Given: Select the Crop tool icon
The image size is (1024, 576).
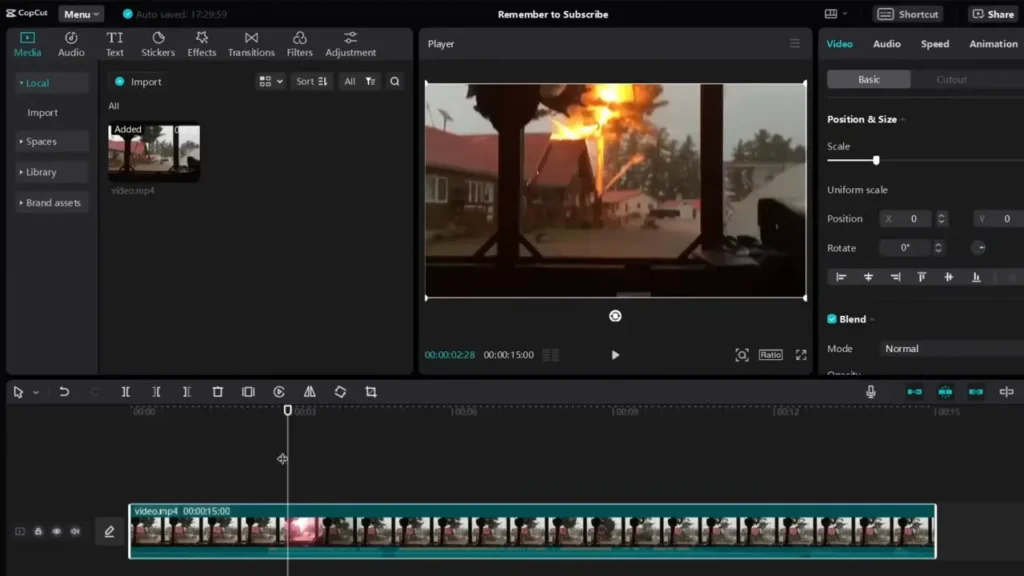Looking at the screenshot, I should (x=371, y=392).
